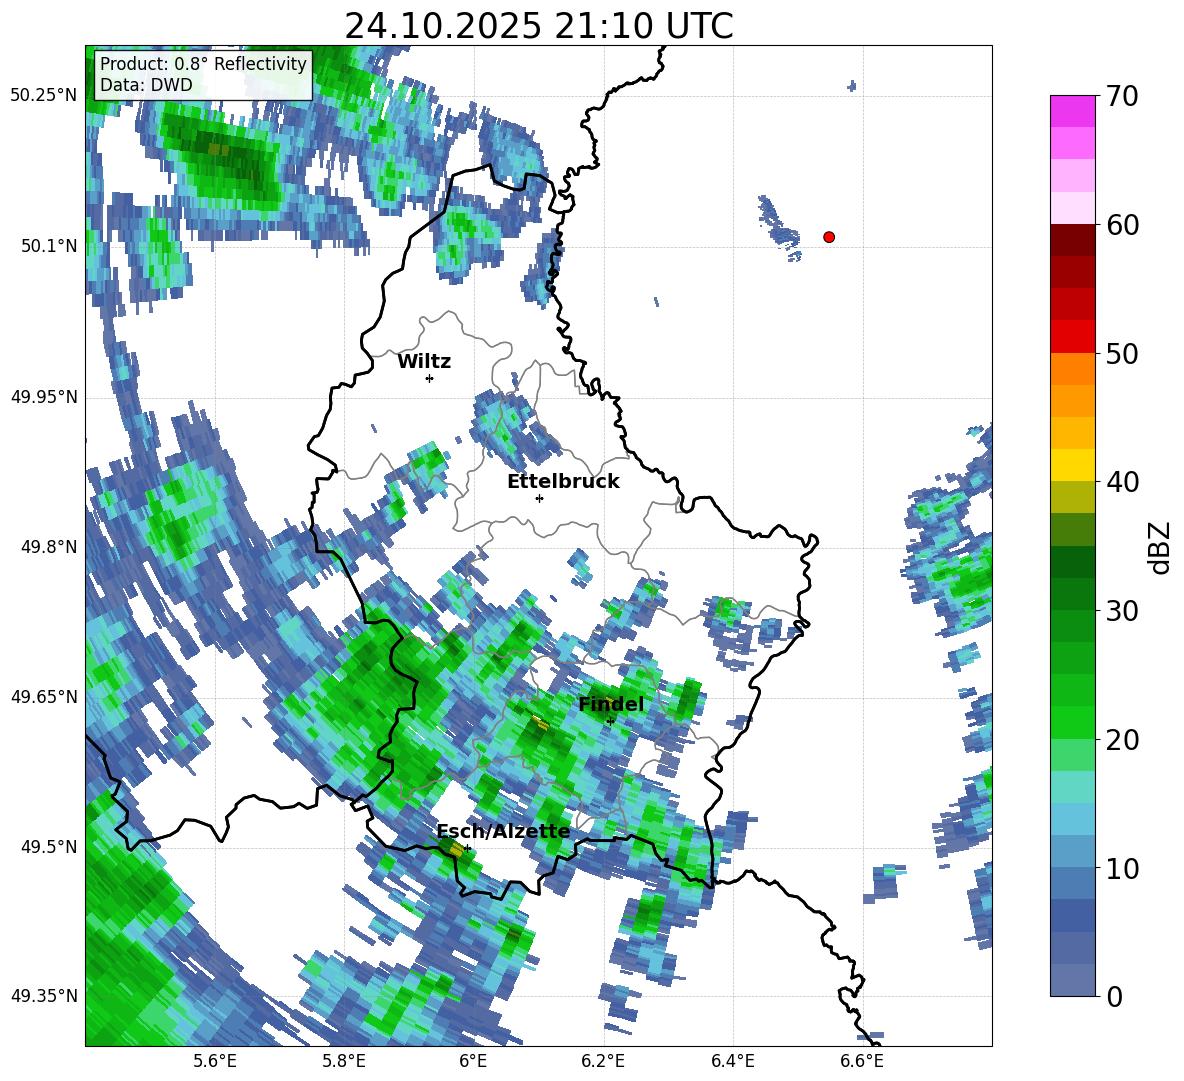Click the longitude label 5.8°E
The height and width of the screenshot is (1081, 1184).
click(344, 1062)
